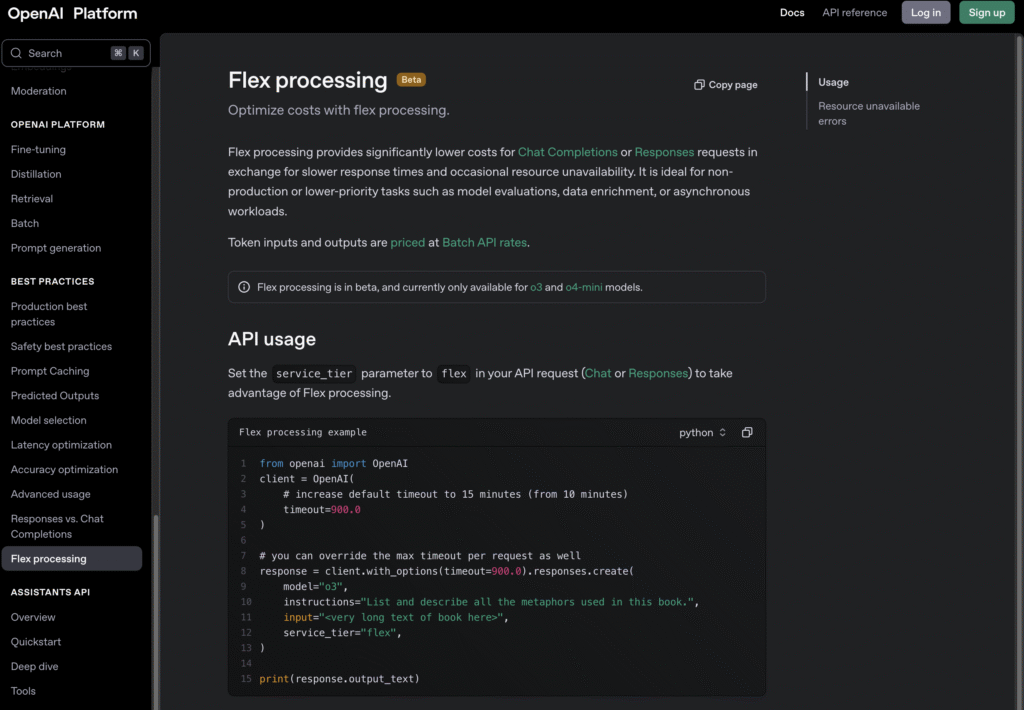Image resolution: width=1024 pixels, height=710 pixels.
Task: Jump to Usage section in outline
Action: click(x=833, y=82)
